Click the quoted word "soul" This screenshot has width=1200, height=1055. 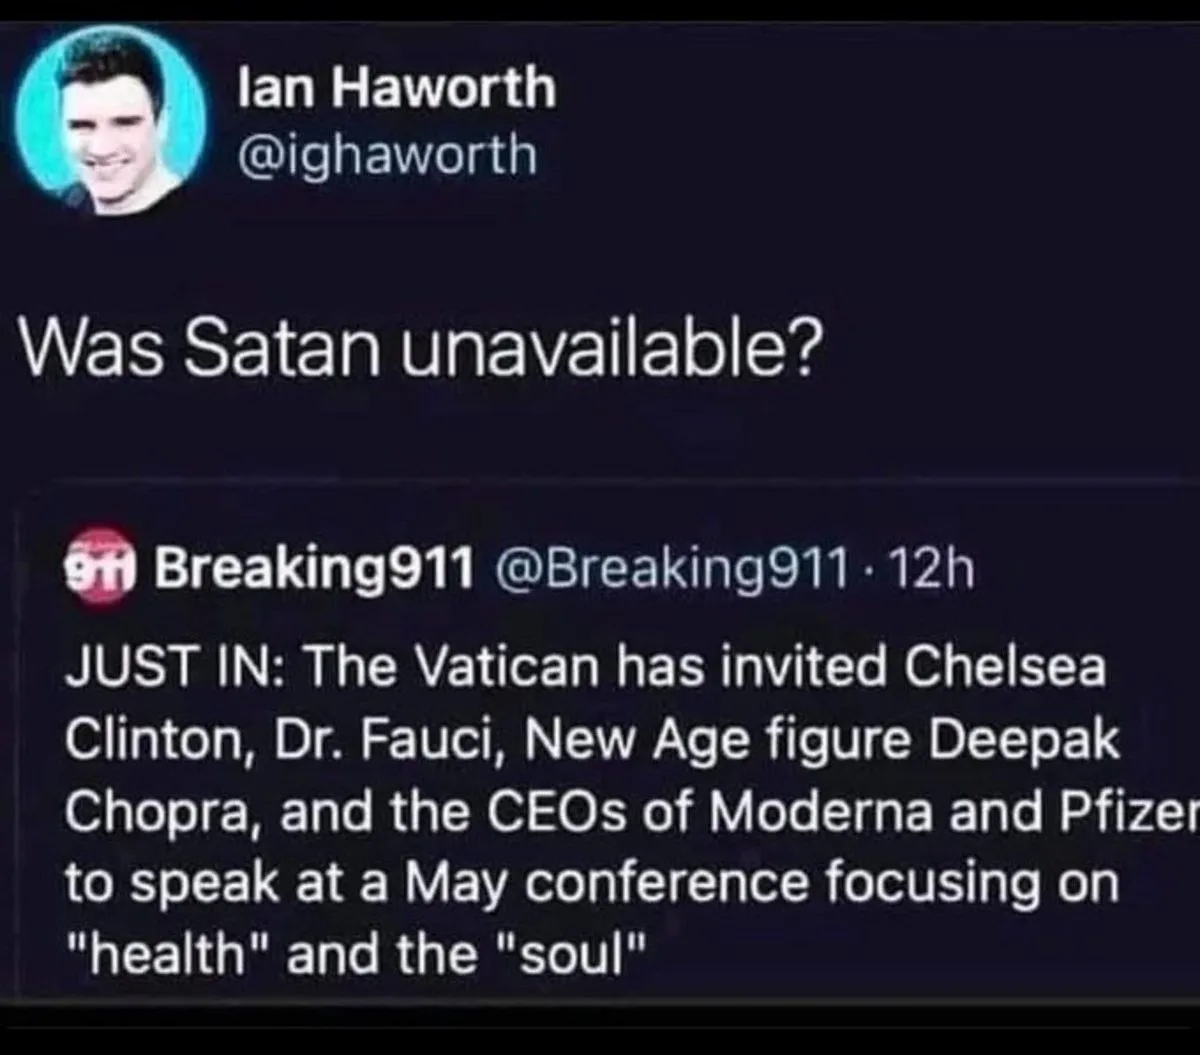[568, 954]
